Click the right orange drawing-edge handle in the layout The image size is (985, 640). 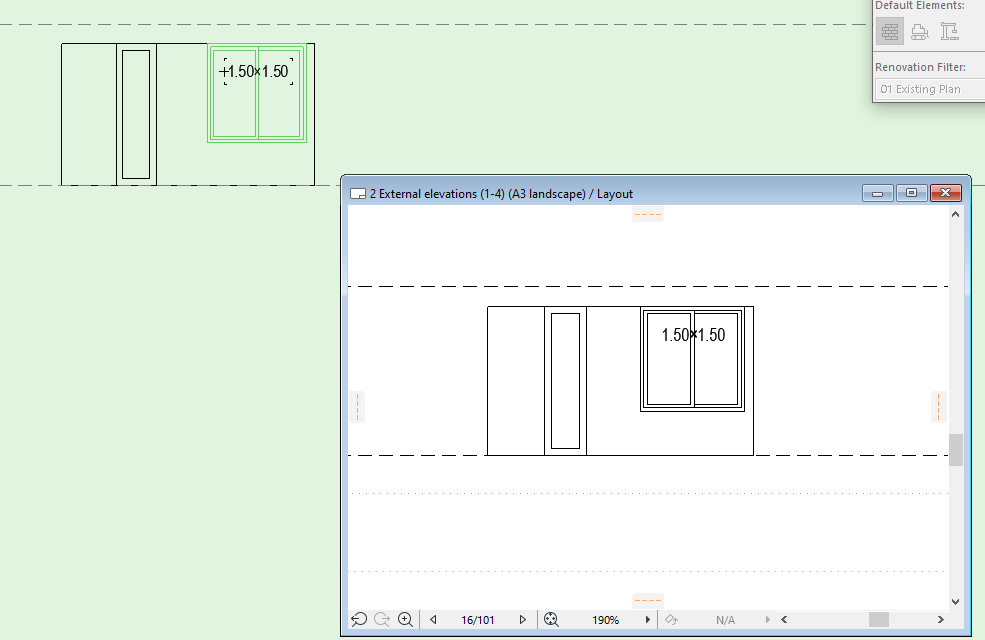click(x=939, y=407)
